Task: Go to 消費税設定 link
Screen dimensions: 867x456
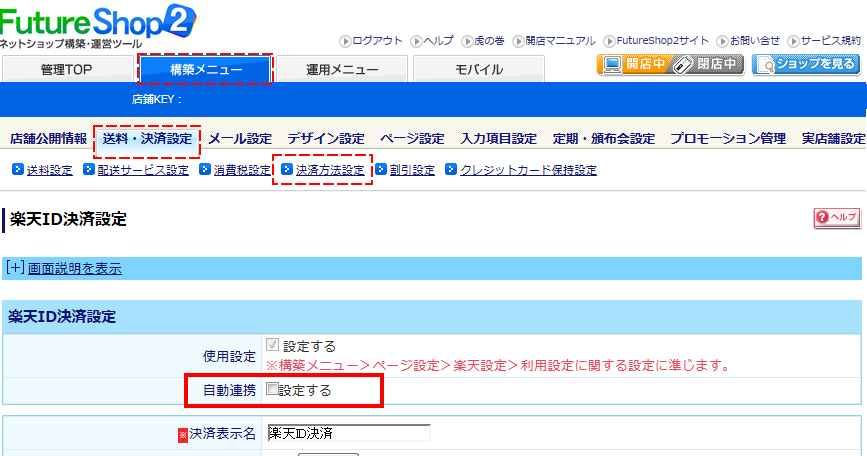Action: click(242, 170)
